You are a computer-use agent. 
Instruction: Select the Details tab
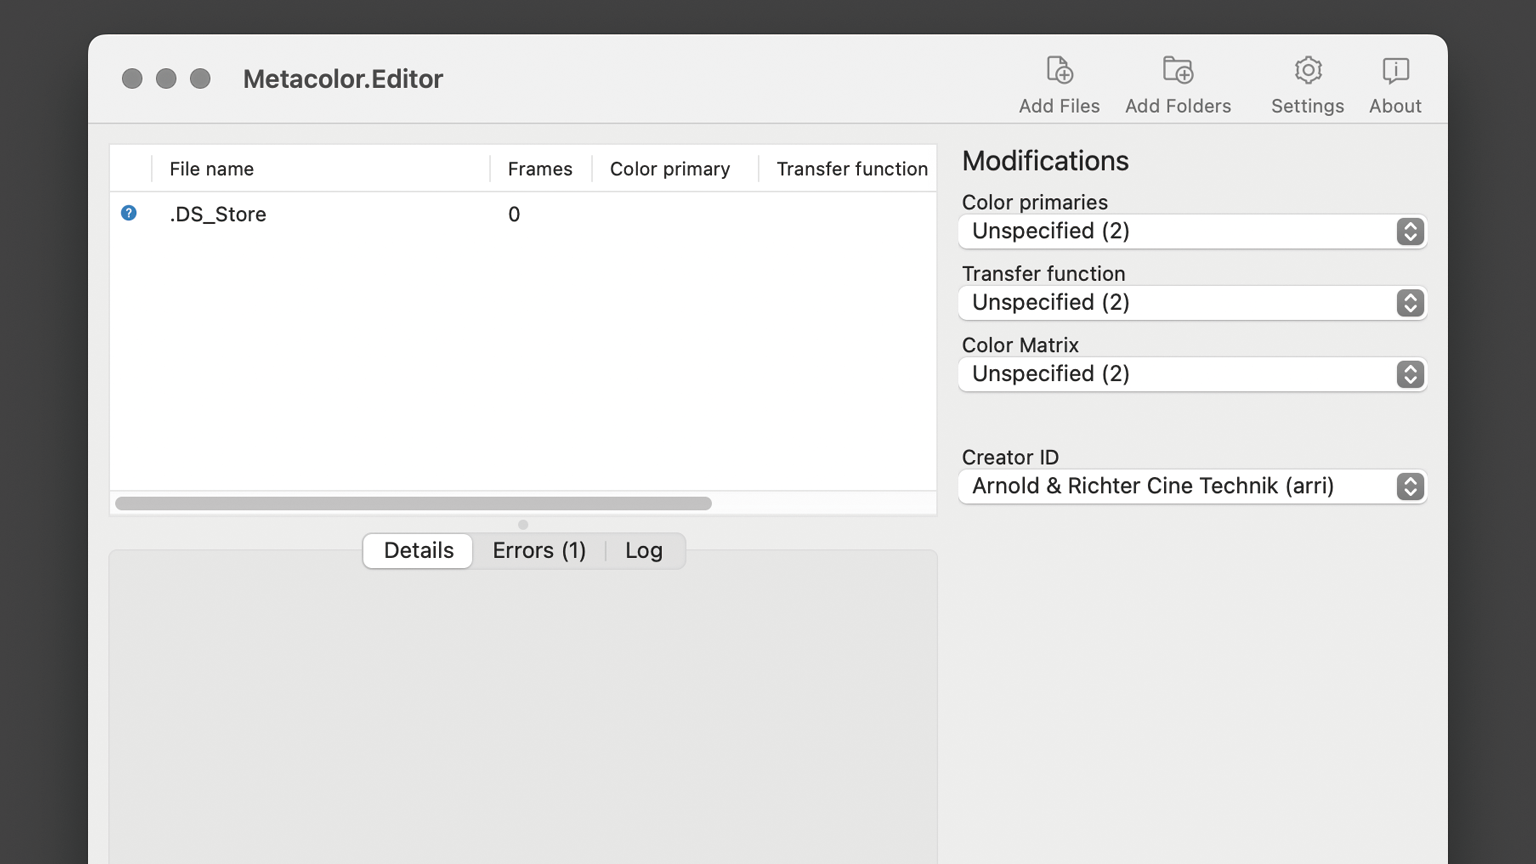tap(418, 551)
